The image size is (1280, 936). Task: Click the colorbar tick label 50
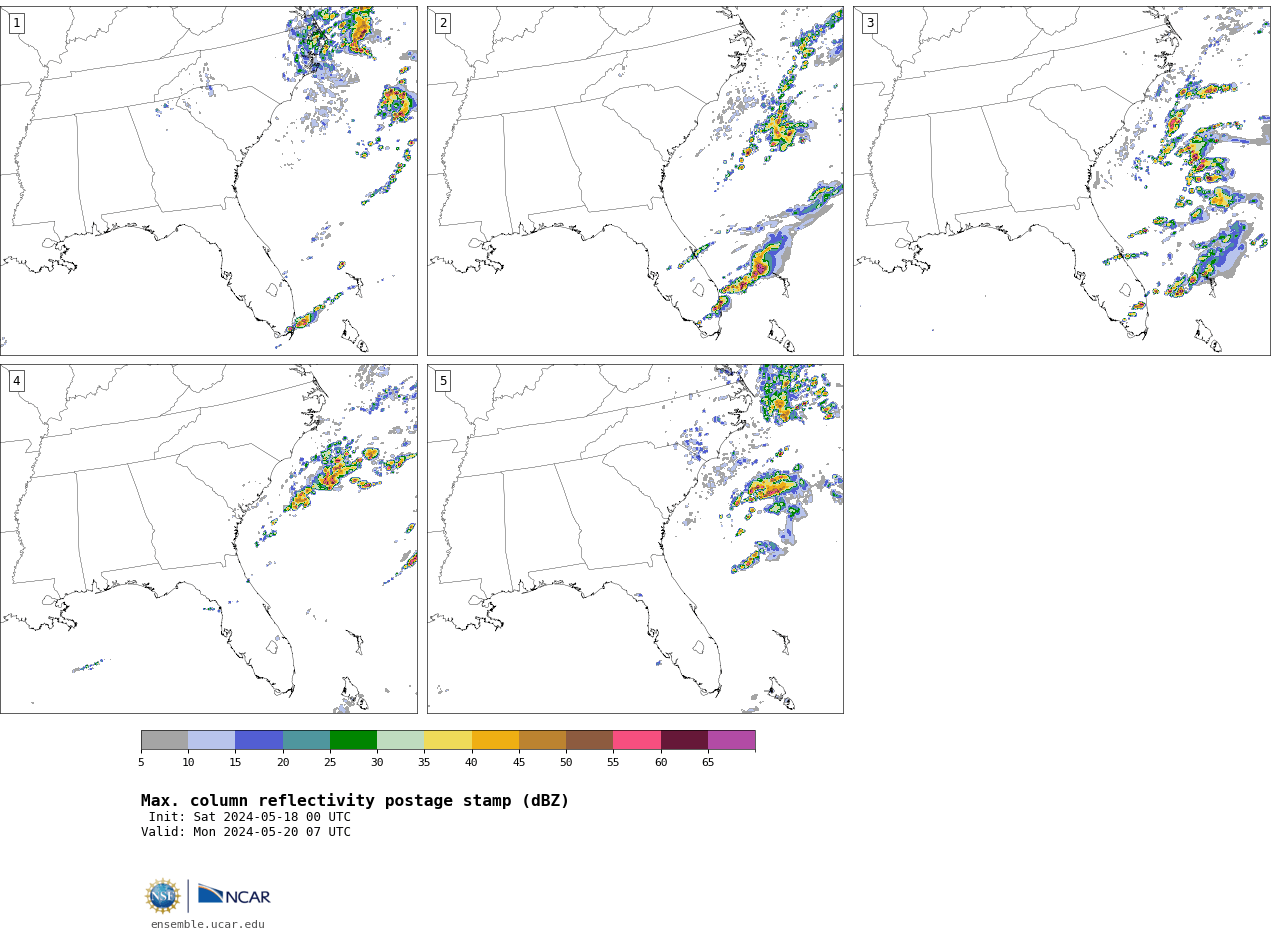point(566,763)
